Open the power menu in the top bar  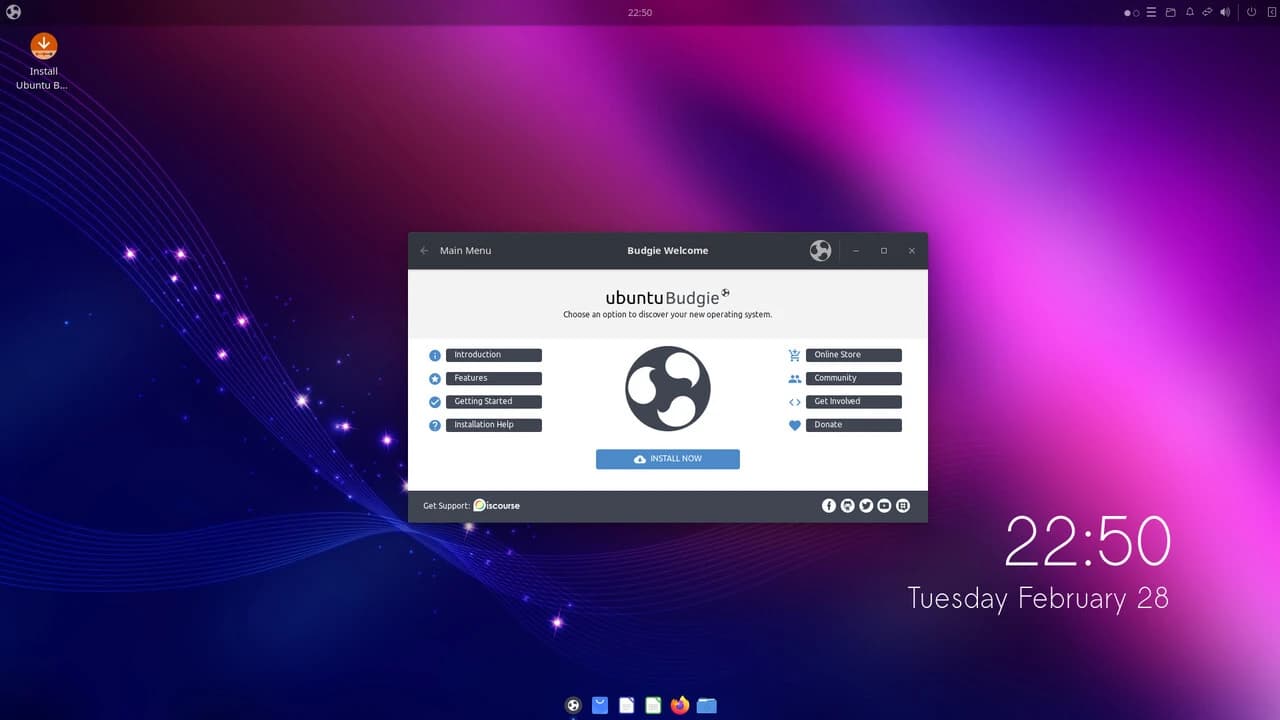(1251, 12)
